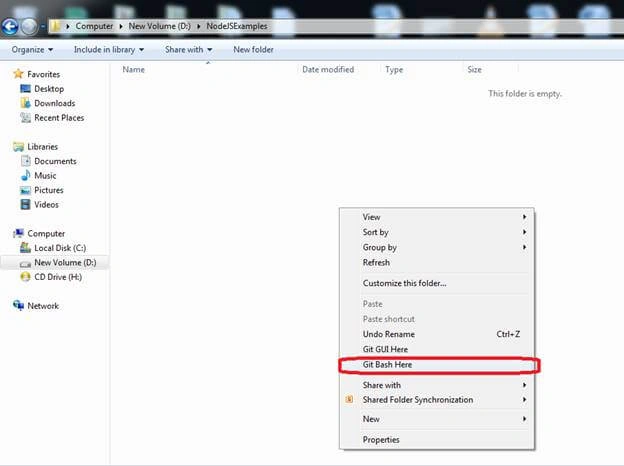Image resolution: width=624 pixels, height=466 pixels.
Task: Click the Back navigation arrow button
Action: (10, 27)
